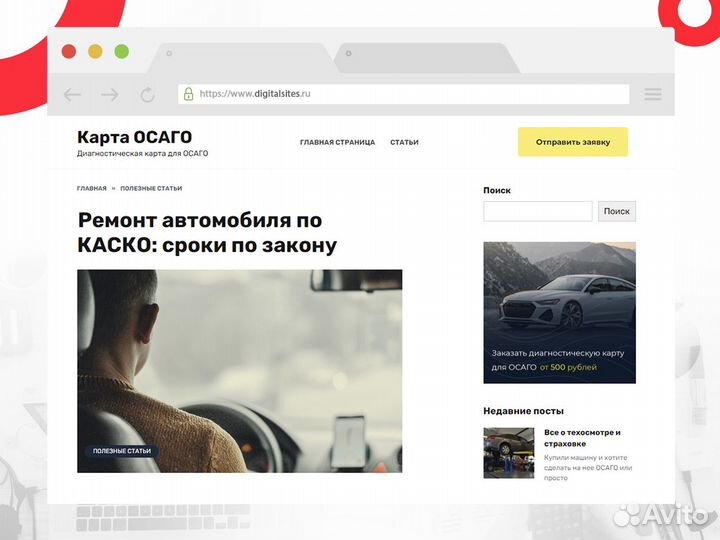Click the browser forward arrow

[110, 95]
